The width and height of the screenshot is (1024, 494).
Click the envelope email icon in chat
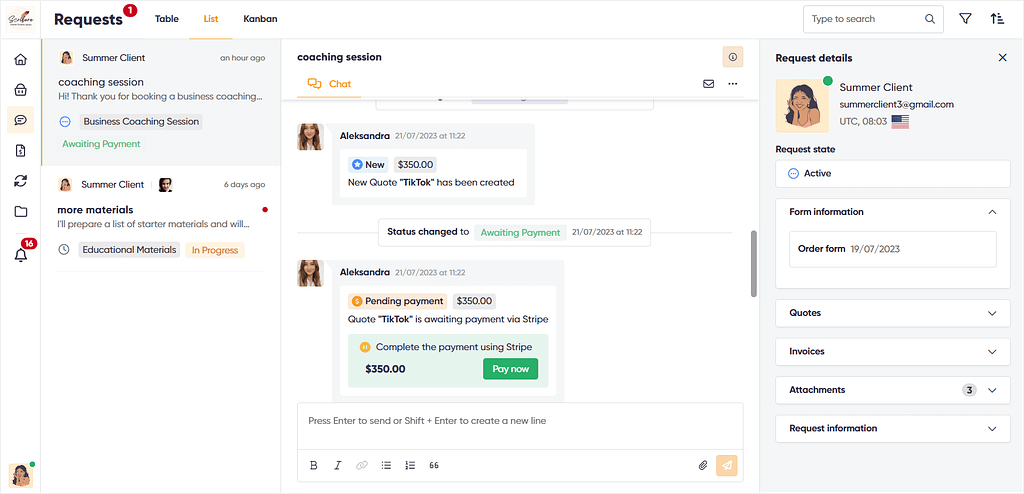[708, 84]
